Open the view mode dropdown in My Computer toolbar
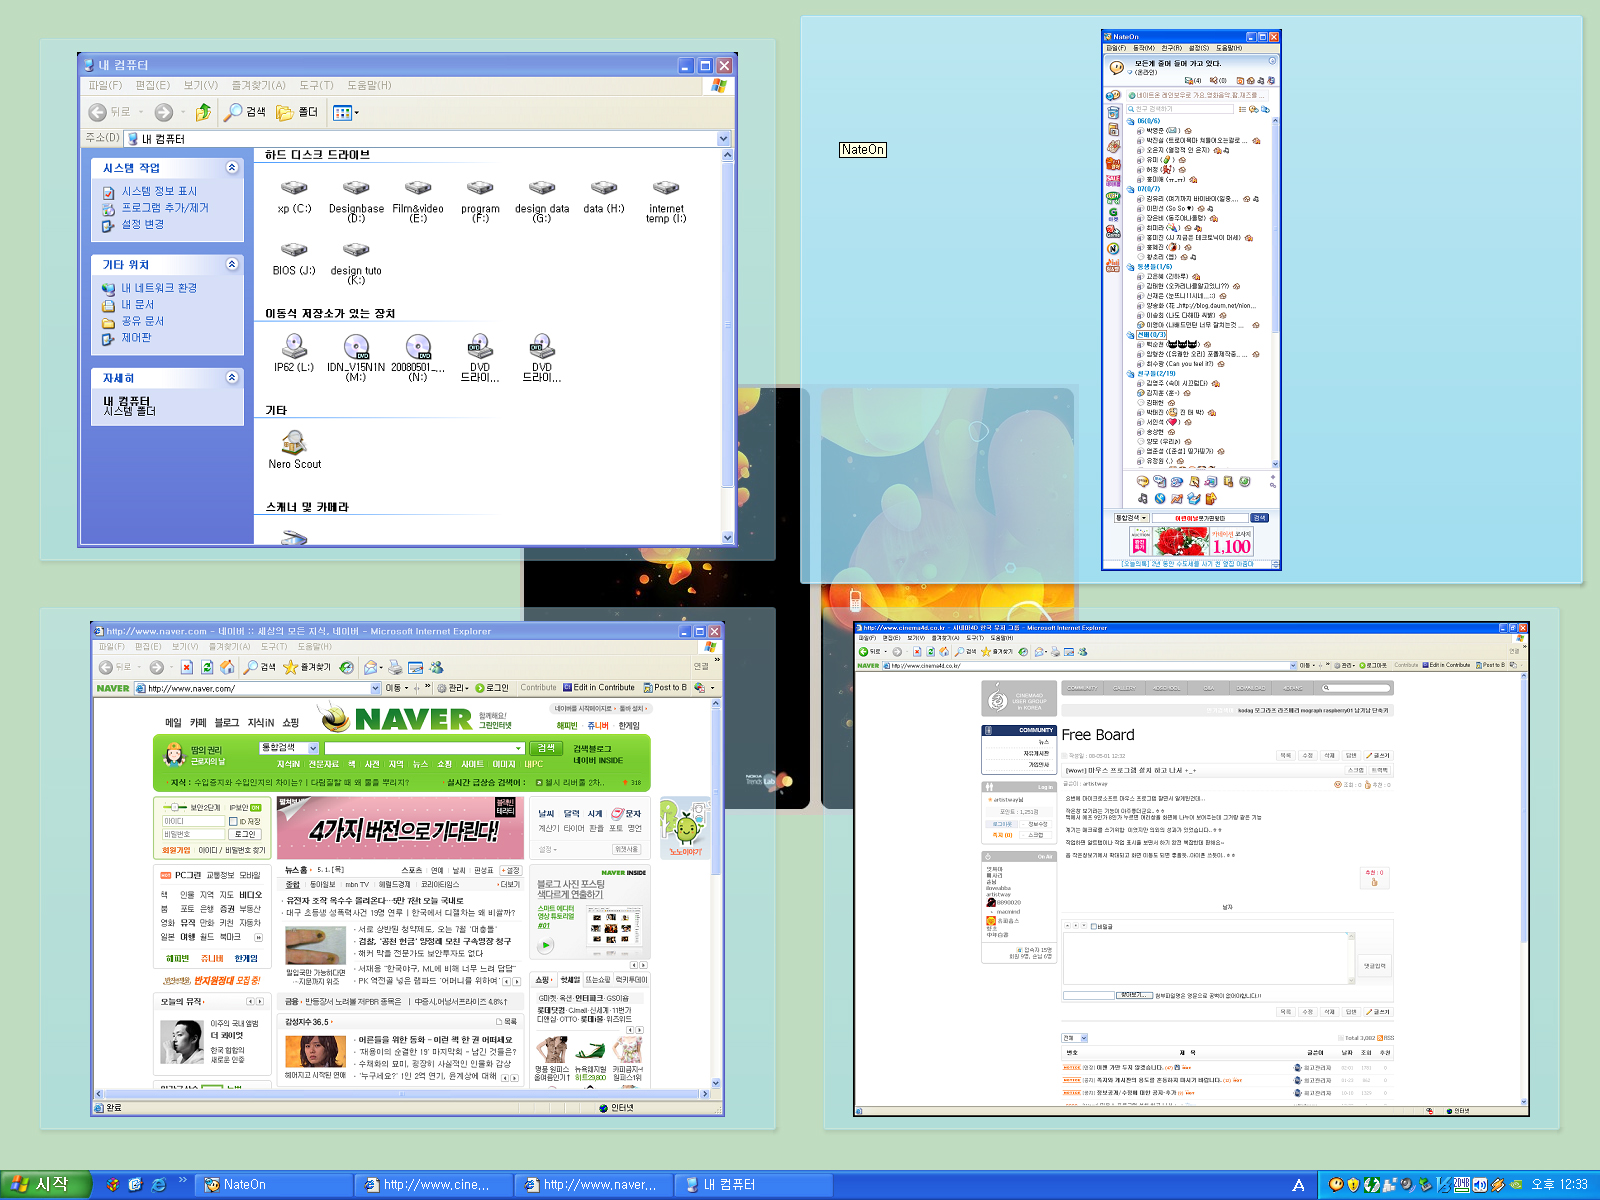Image resolution: width=1600 pixels, height=1200 pixels. pos(346,112)
